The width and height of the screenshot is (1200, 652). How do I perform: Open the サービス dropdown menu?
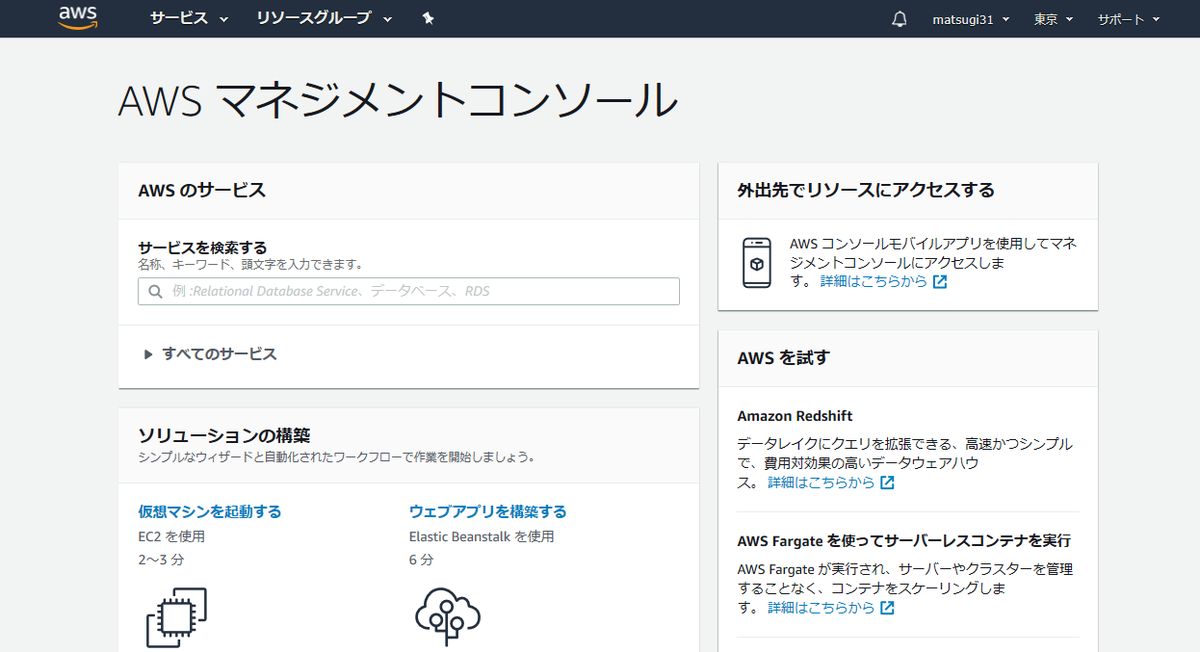189,19
